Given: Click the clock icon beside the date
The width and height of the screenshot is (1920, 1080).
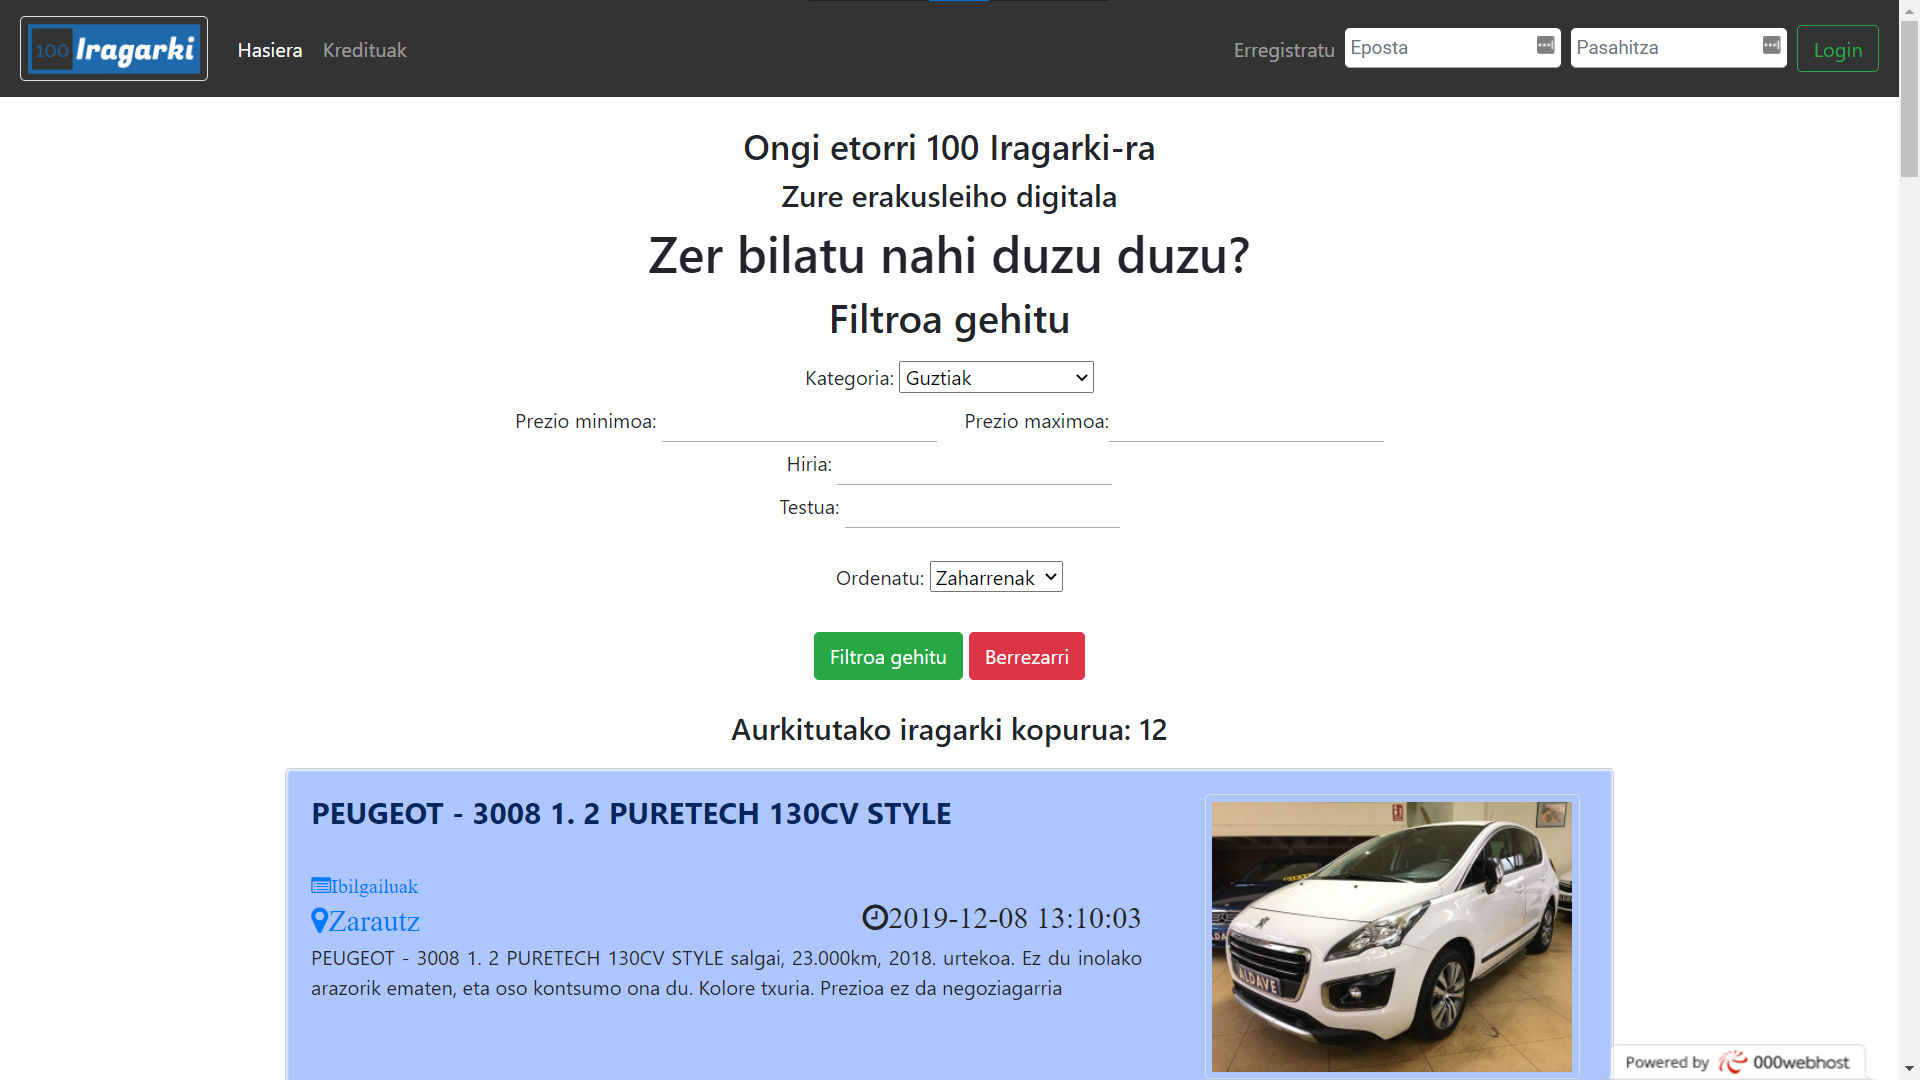Looking at the screenshot, I should click(x=875, y=918).
